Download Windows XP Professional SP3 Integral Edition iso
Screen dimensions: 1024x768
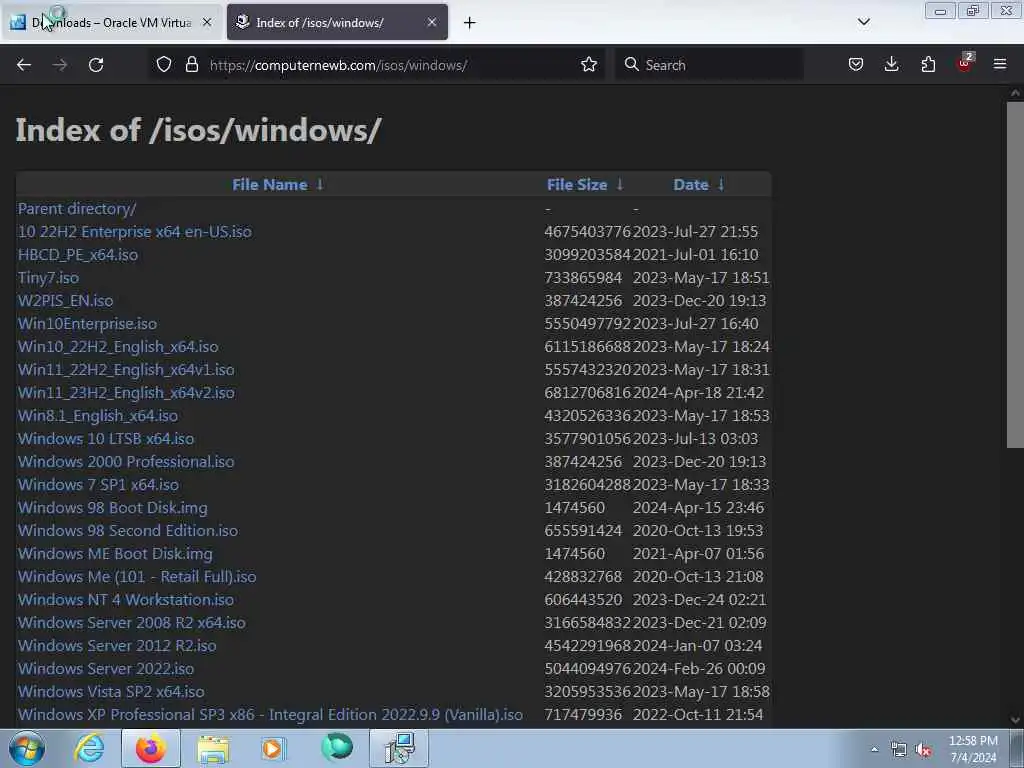[x=270, y=714]
